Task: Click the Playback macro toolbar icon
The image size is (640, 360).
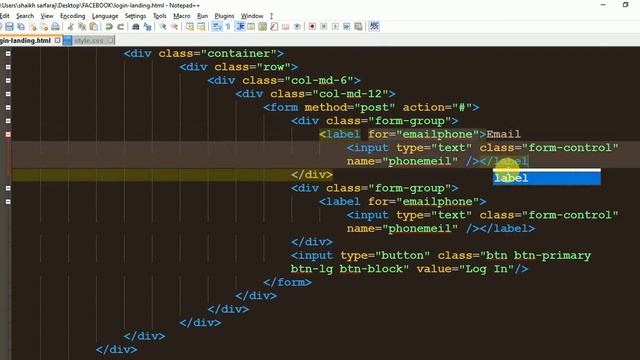Action: click(335, 27)
